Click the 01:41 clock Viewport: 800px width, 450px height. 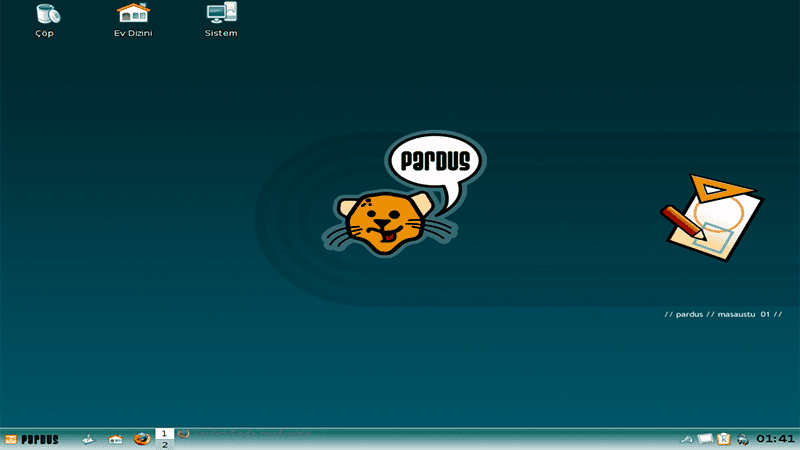775,438
